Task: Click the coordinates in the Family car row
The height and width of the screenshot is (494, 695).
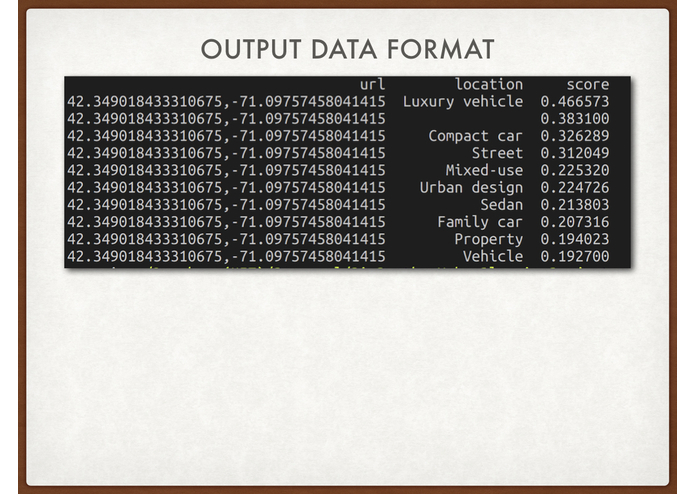Action: tap(226, 222)
